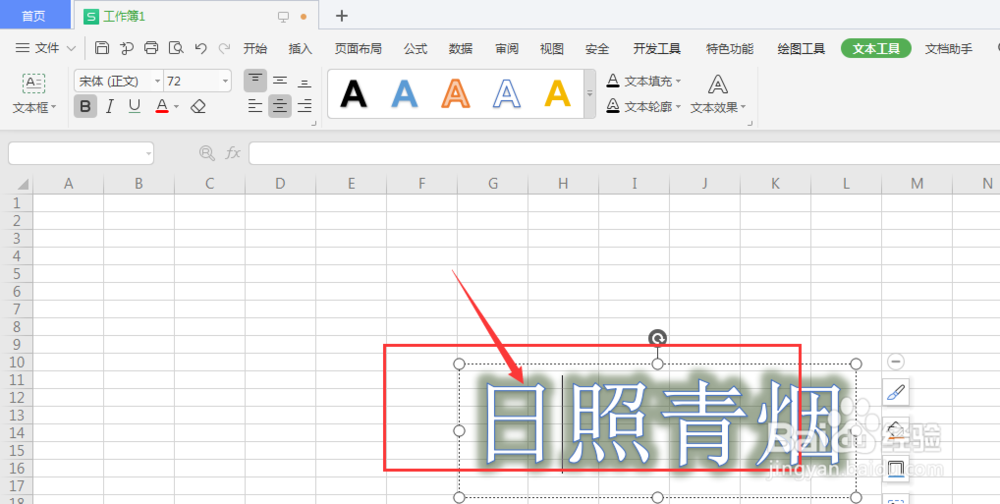Expand the arrow next to 文件
Screen dimensions: 1000x504
(x=71, y=48)
